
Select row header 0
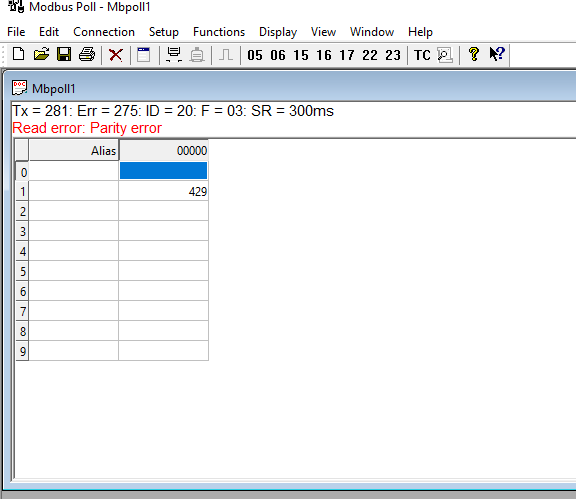(22, 171)
